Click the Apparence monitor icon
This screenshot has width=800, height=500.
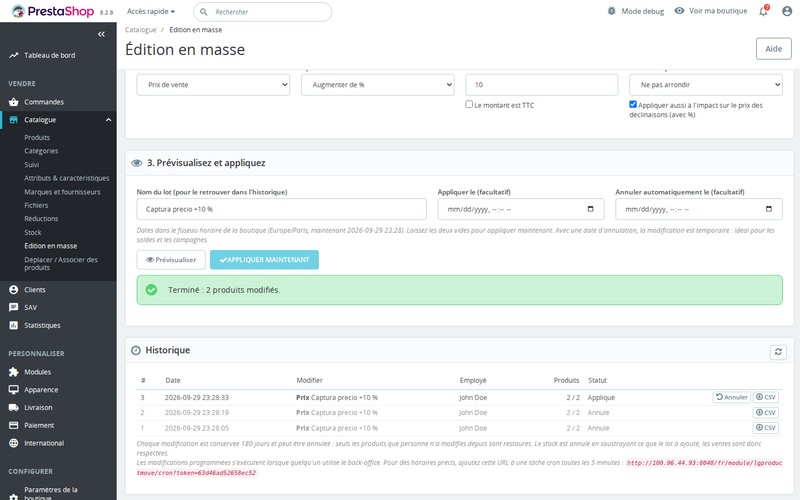coord(14,390)
